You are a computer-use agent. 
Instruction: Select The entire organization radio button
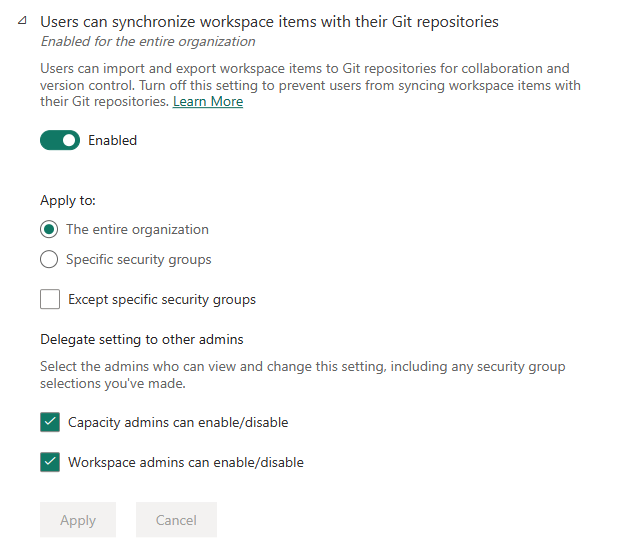coord(50,229)
